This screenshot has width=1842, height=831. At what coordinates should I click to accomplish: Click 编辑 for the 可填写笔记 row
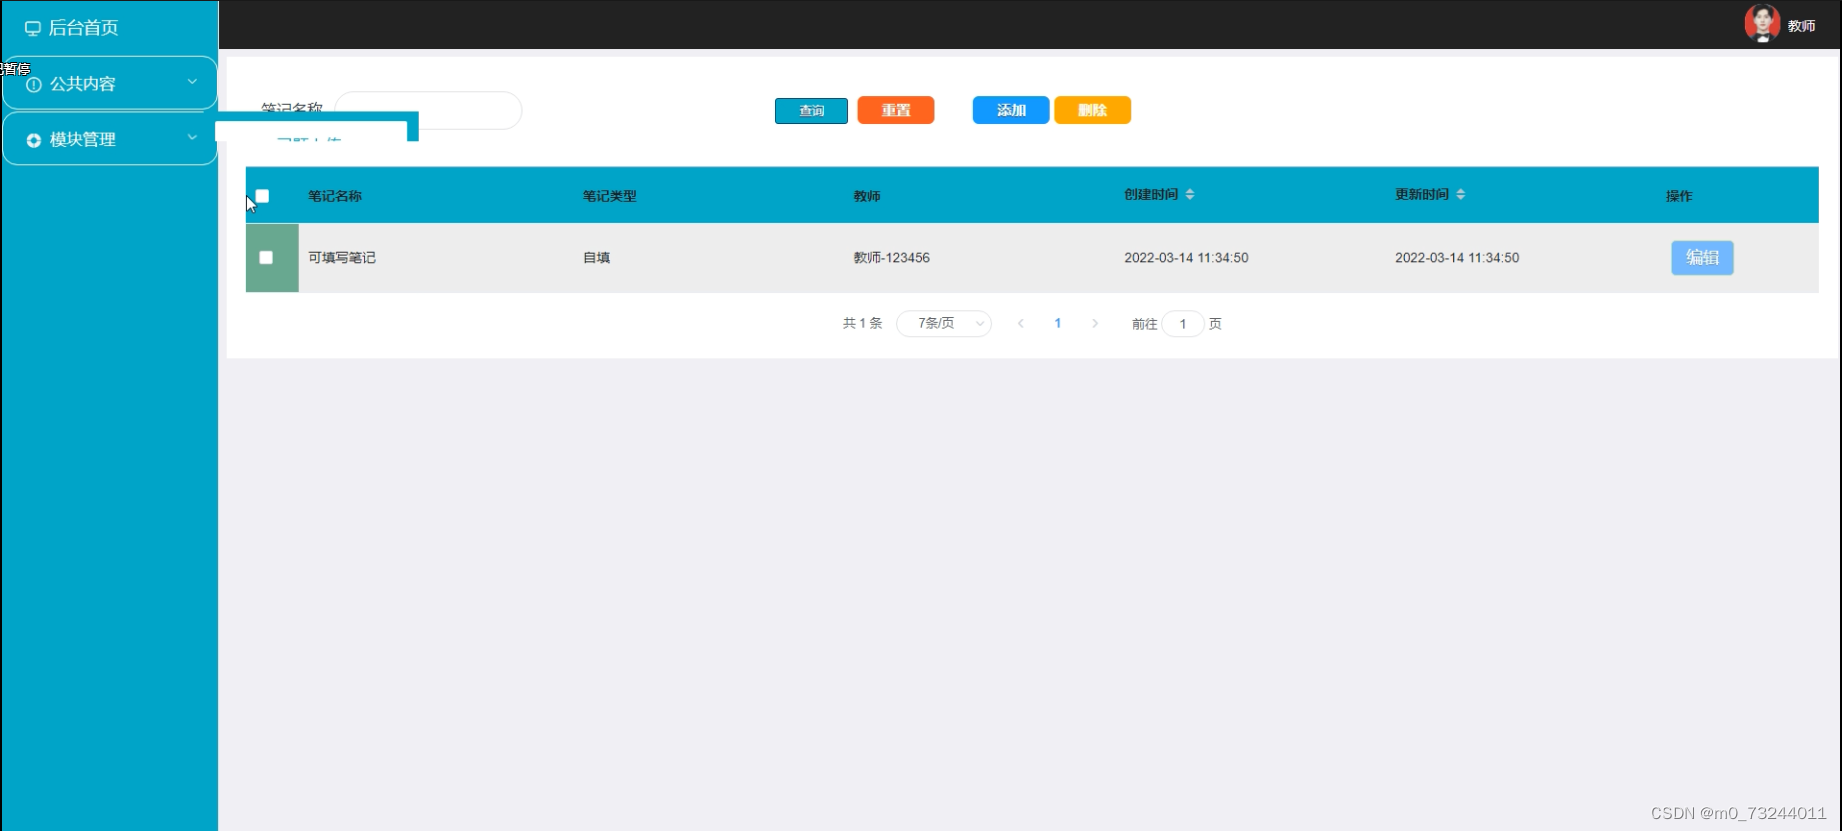1702,257
